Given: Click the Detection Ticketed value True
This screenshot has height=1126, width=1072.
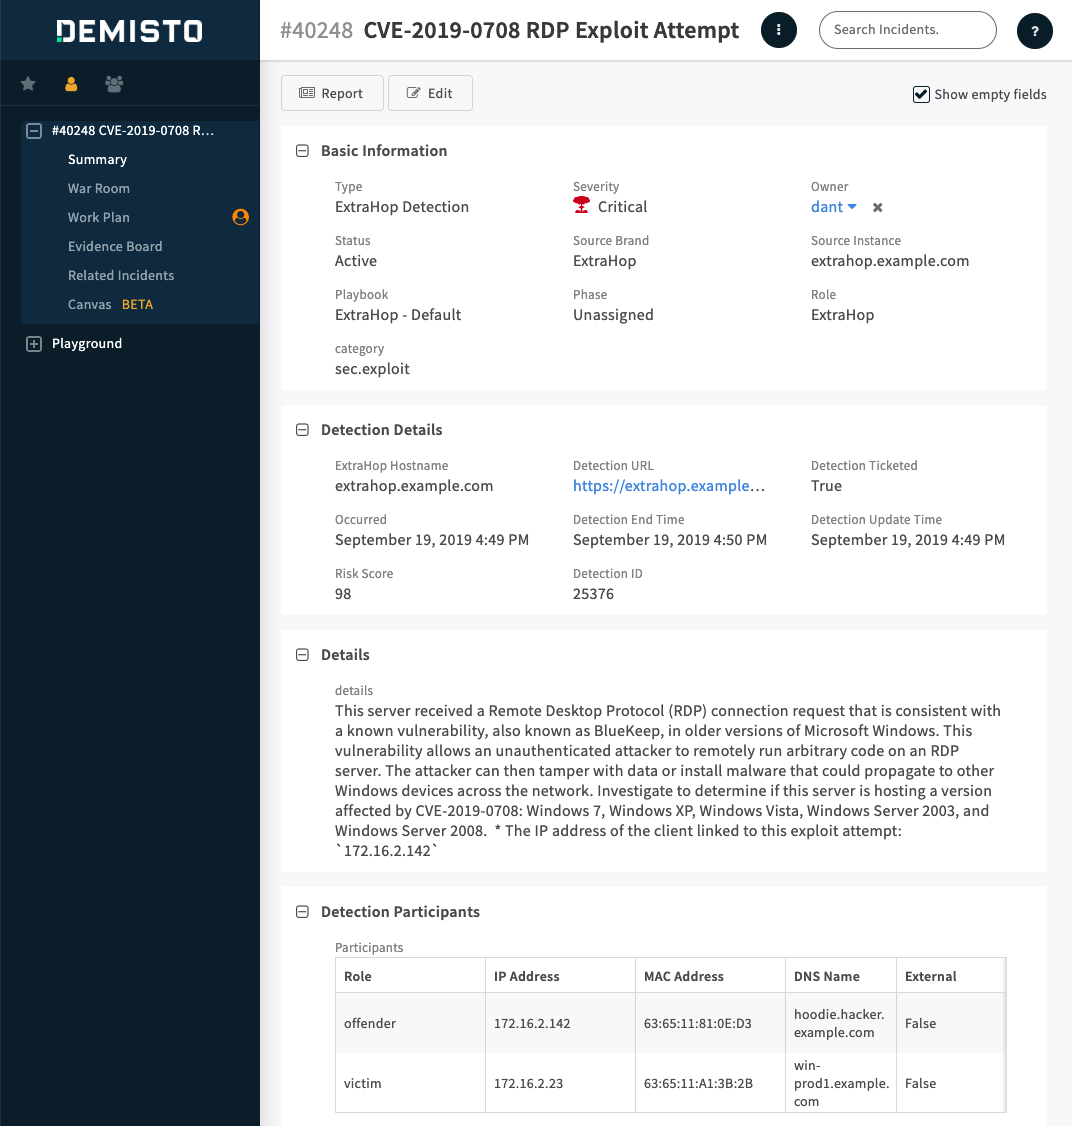Looking at the screenshot, I should tap(826, 486).
